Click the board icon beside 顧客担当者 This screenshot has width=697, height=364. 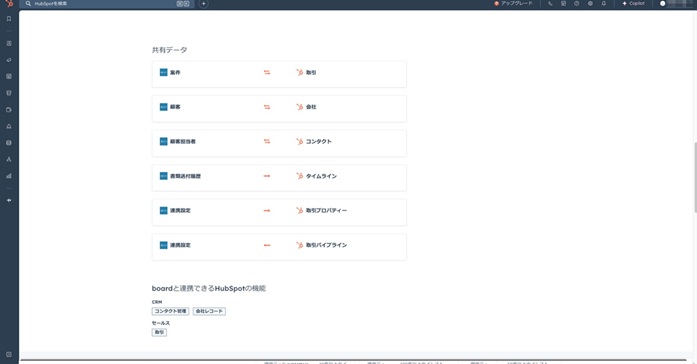(x=164, y=141)
